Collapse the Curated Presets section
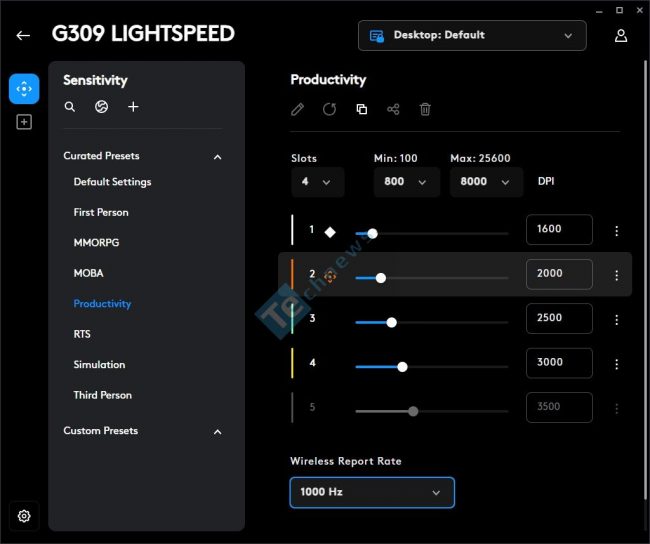 pyautogui.click(x=217, y=157)
